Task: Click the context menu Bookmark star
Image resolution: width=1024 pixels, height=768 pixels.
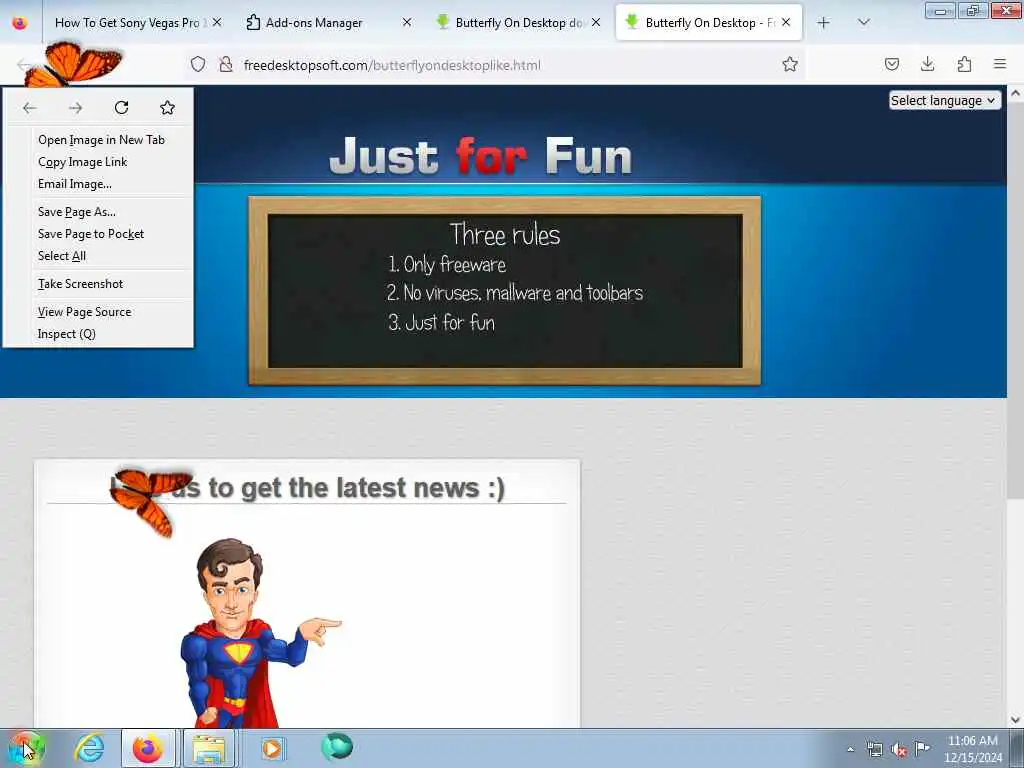Action: [x=167, y=107]
